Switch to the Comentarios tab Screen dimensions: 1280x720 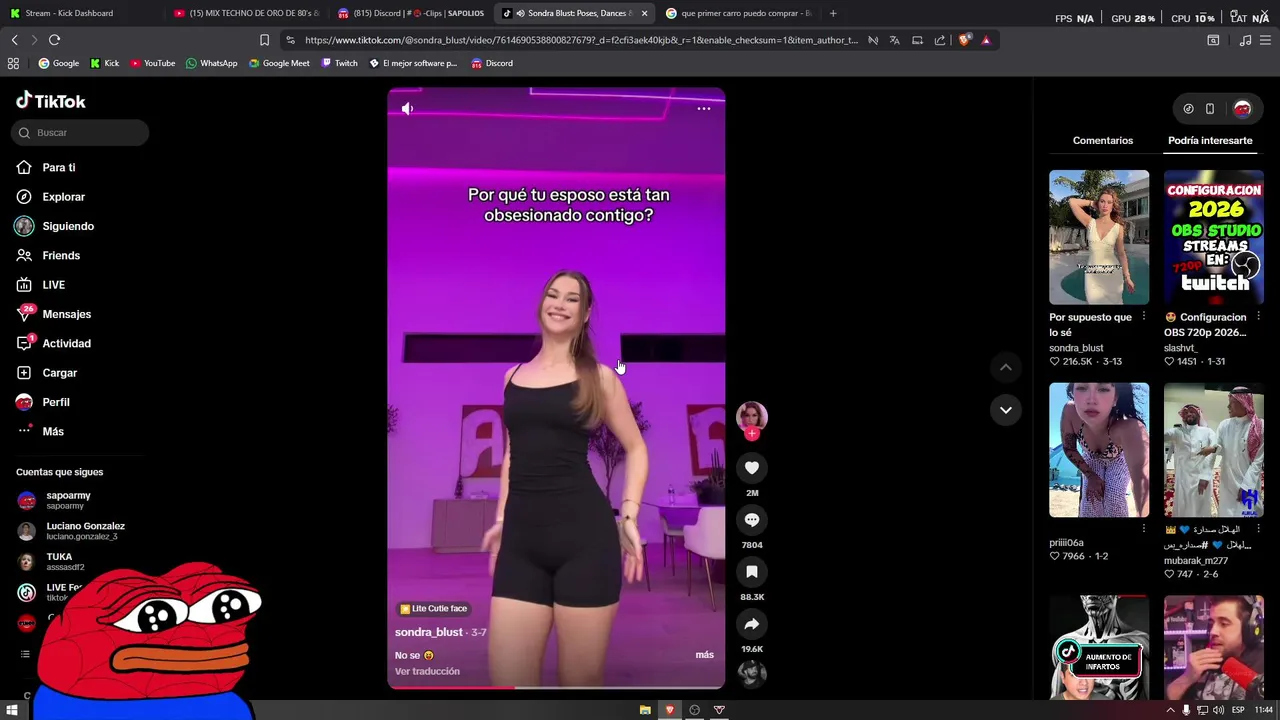[x=1103, y=140]
